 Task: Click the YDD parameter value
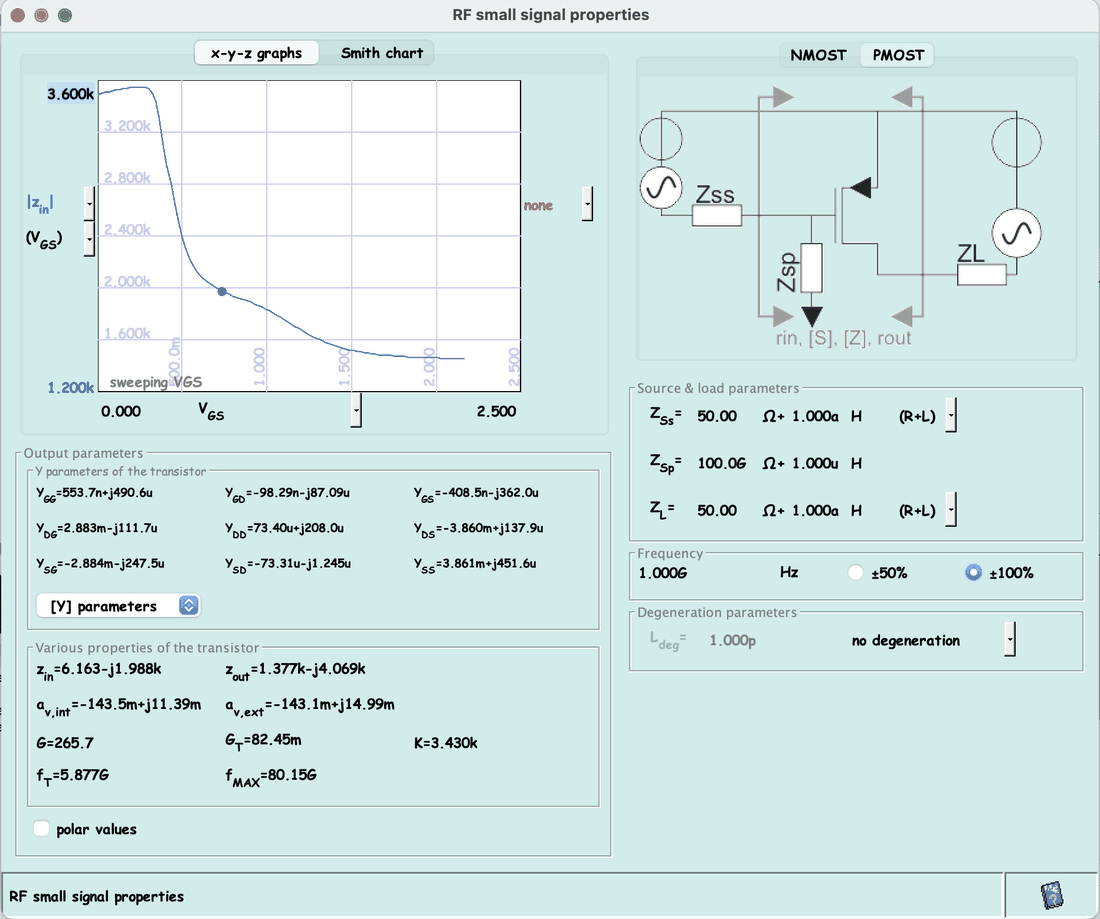[x=284, y=528]
